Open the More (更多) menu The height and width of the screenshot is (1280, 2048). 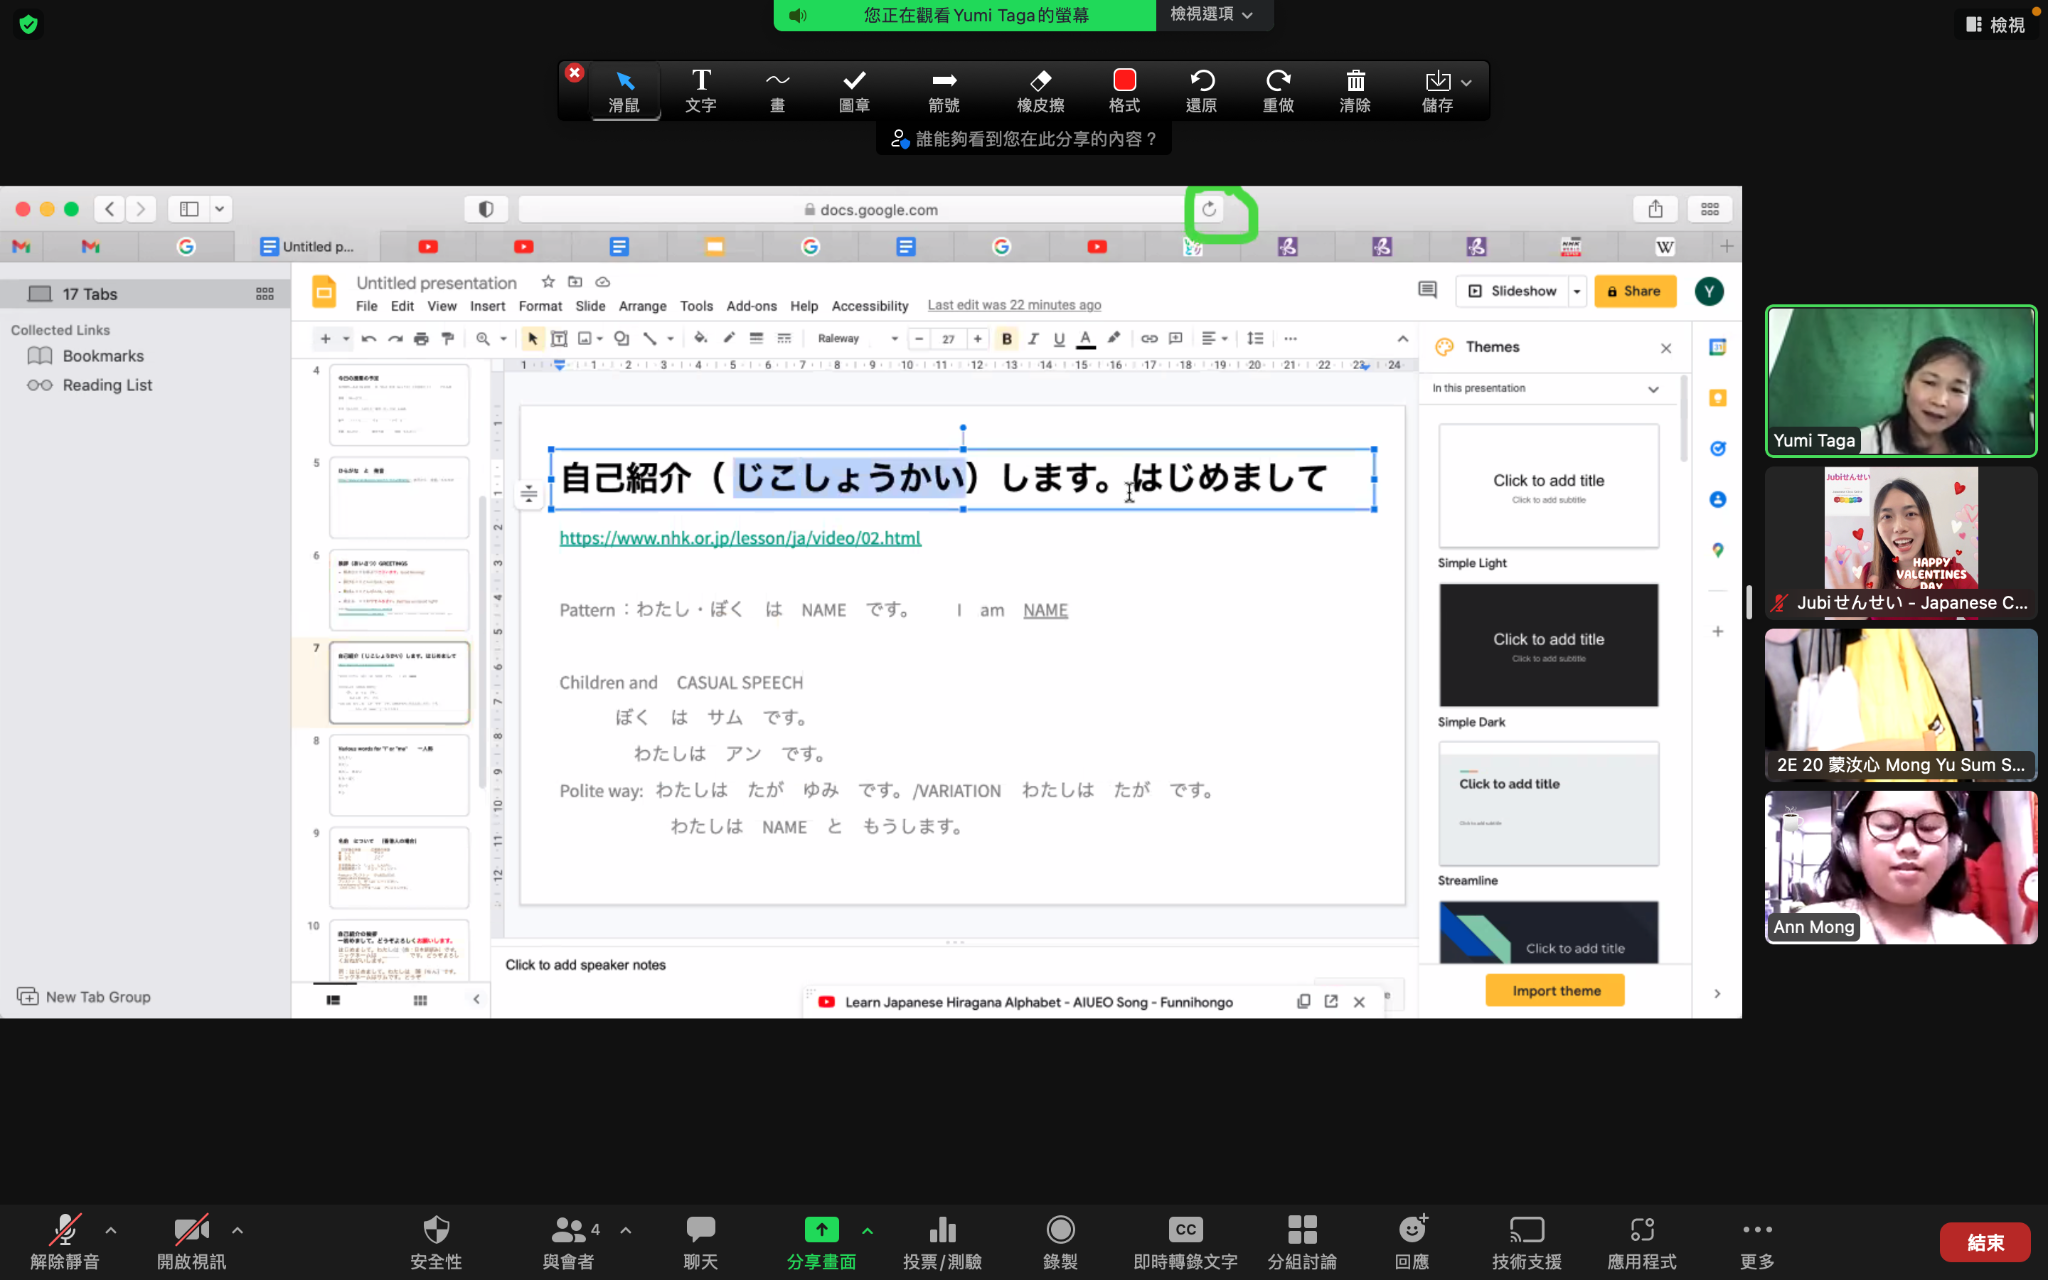(x=1756, y=1241)
